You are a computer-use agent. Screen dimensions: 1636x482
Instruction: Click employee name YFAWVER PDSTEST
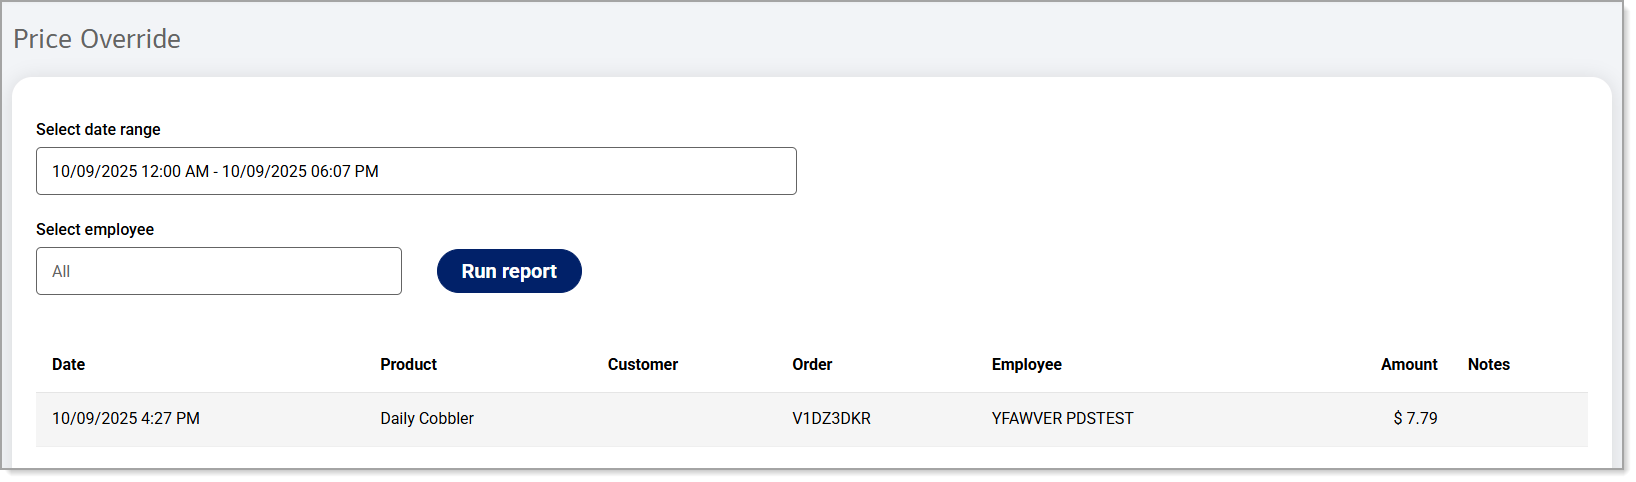[x=1062, y=418]
